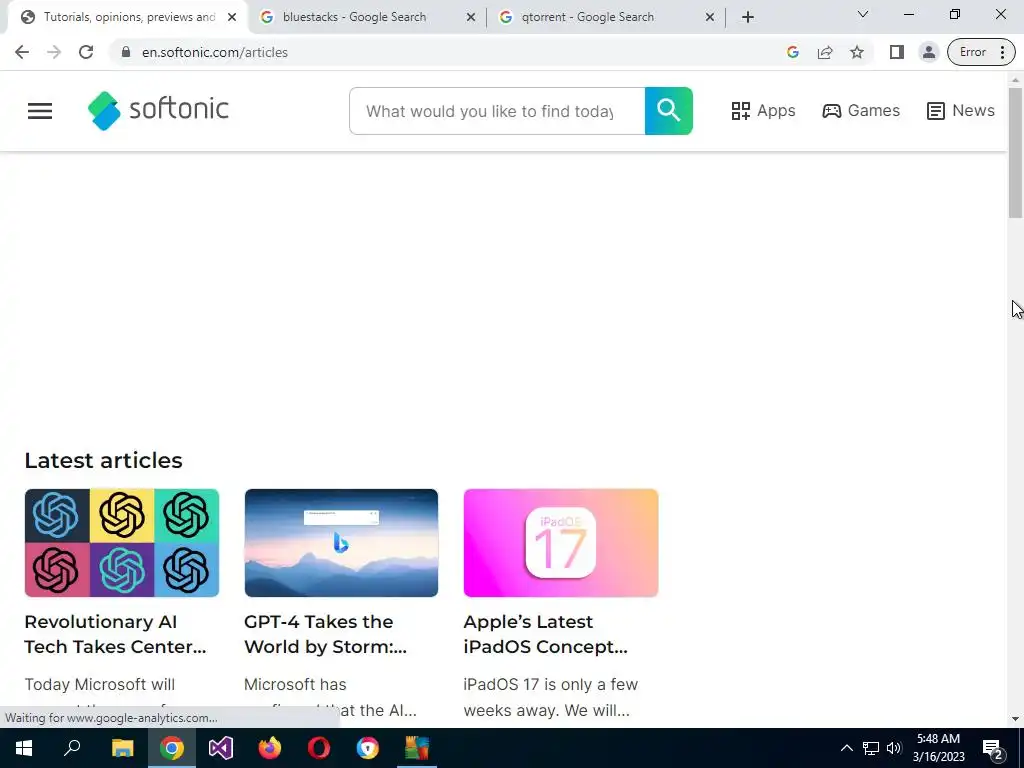Open the Windows Start menu
Screen dimensions: 1024x768
click(x=24, y=748)
